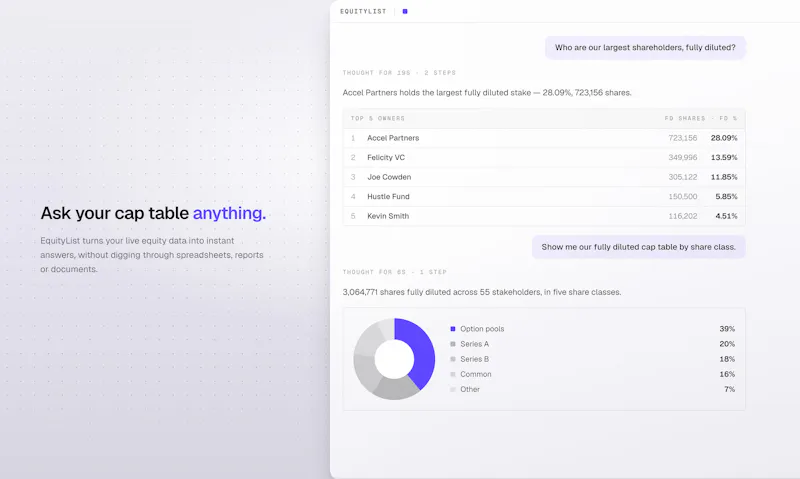Viewport: 800px width, 479px height.
Task: Click the 'Accel Partners holds the largest' summary sentence
Action: pyautogui.click(x=487, y=93)
